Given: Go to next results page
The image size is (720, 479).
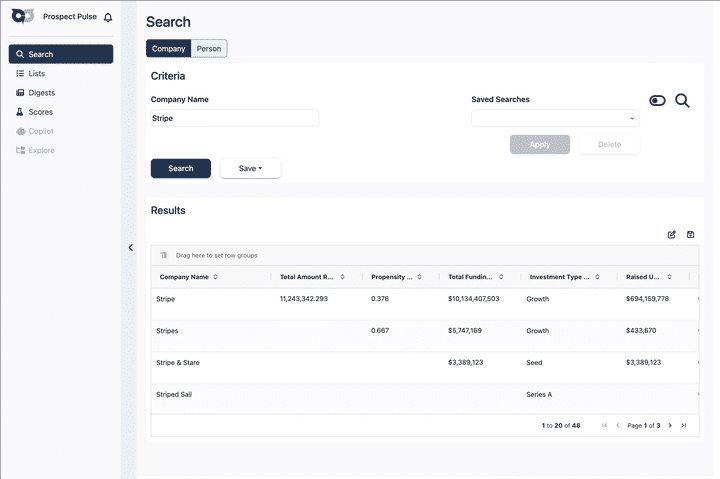Looking at the screenshot, I should [670, 426].
